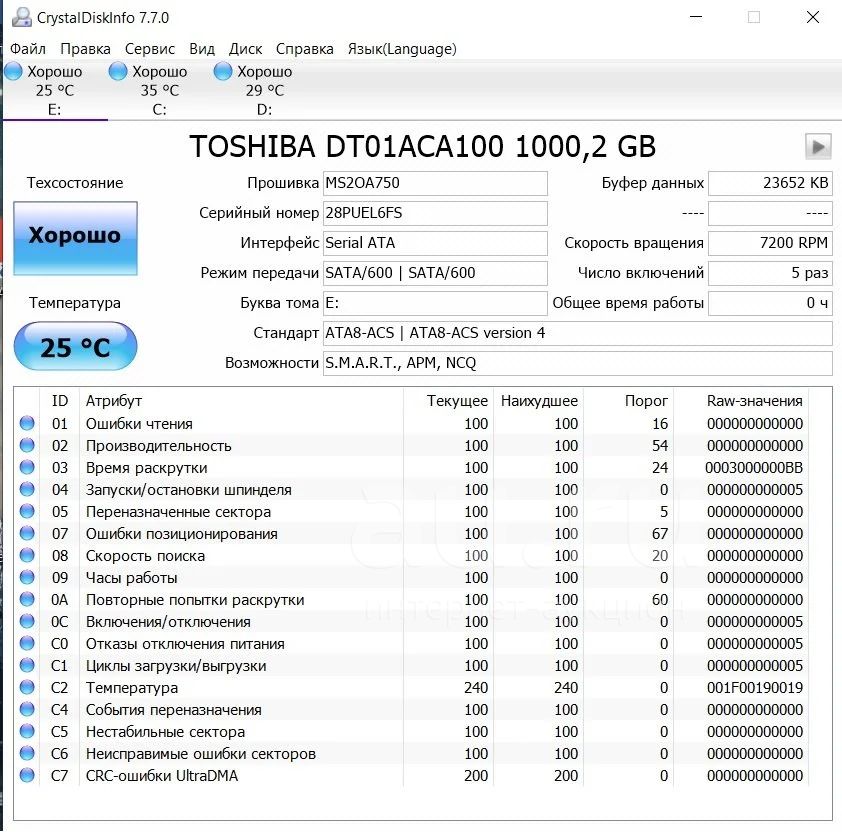The image size is (842, 835).
Task: Select the raw value 001F00190019
Action: pos(754,688)
